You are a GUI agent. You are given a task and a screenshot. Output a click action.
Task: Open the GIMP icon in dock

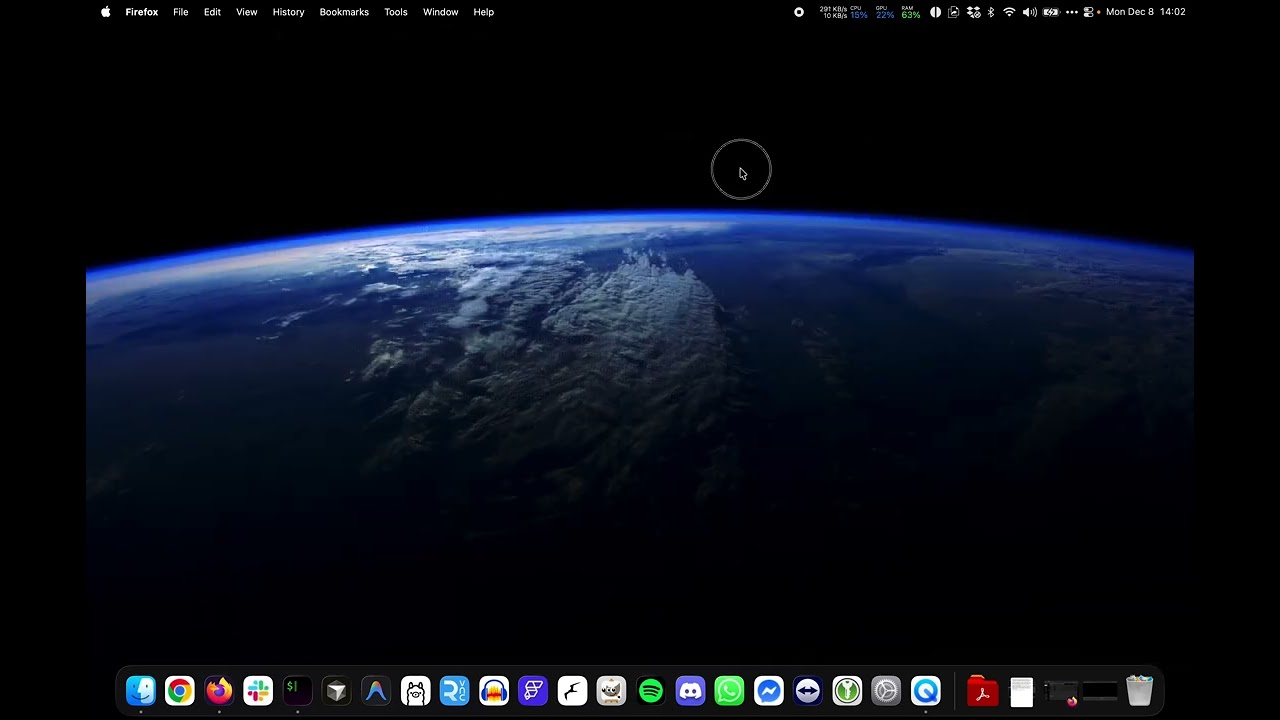[x=611, y=690]
